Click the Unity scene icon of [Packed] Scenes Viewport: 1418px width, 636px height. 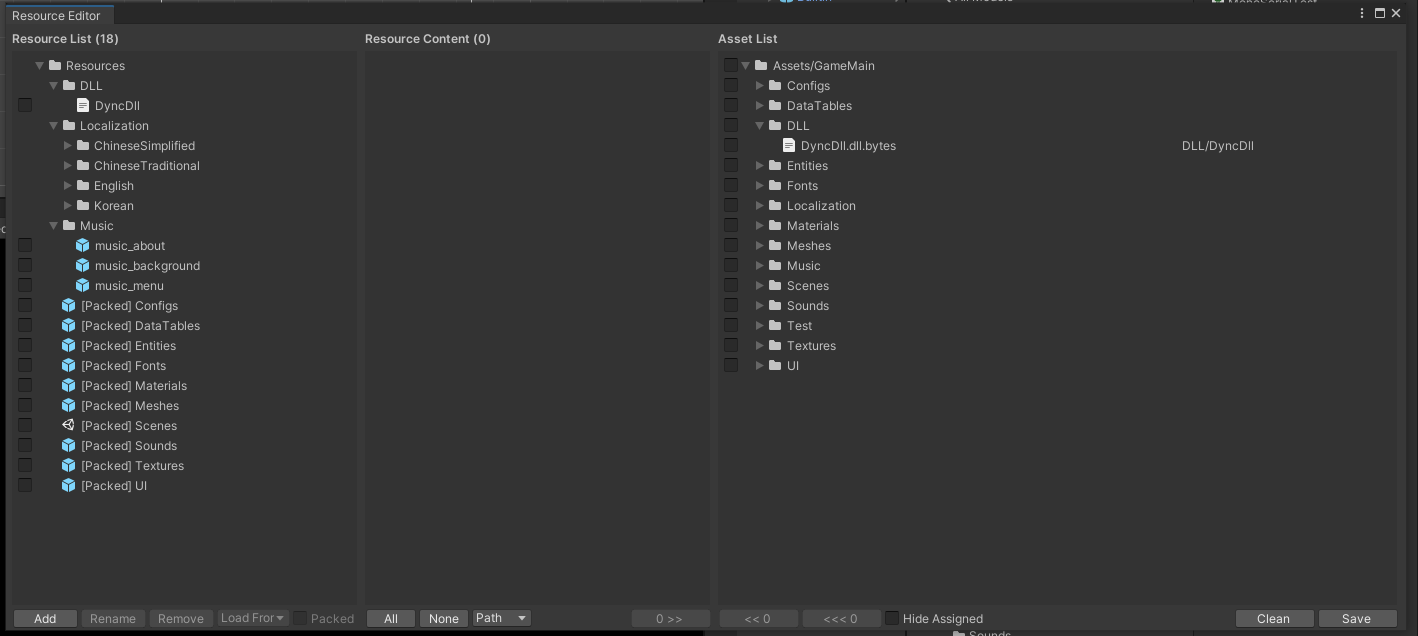coord(69,425)
